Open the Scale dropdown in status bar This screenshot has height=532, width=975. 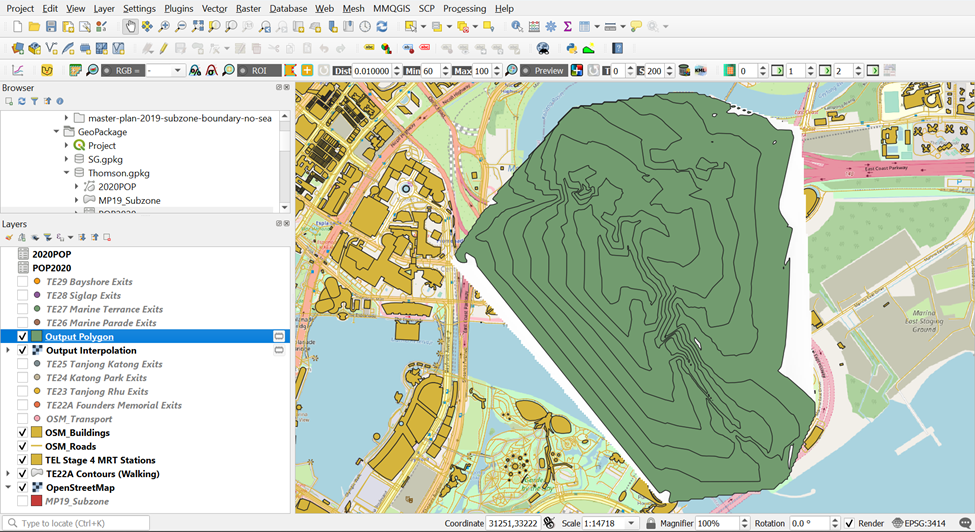pyautogui.click(x=631, y=523)
